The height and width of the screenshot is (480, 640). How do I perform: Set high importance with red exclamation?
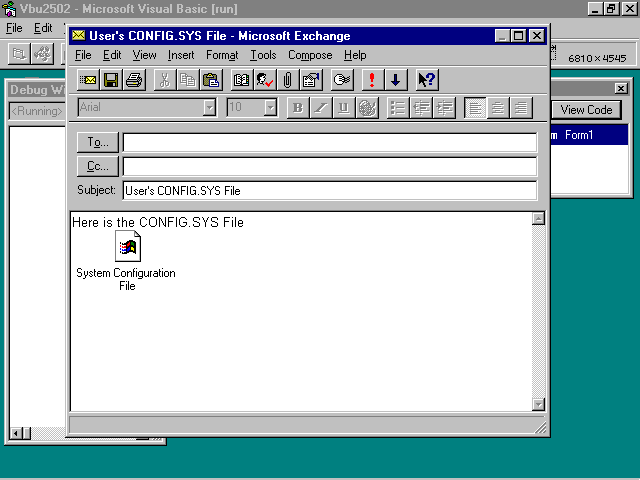coord(373,80)
